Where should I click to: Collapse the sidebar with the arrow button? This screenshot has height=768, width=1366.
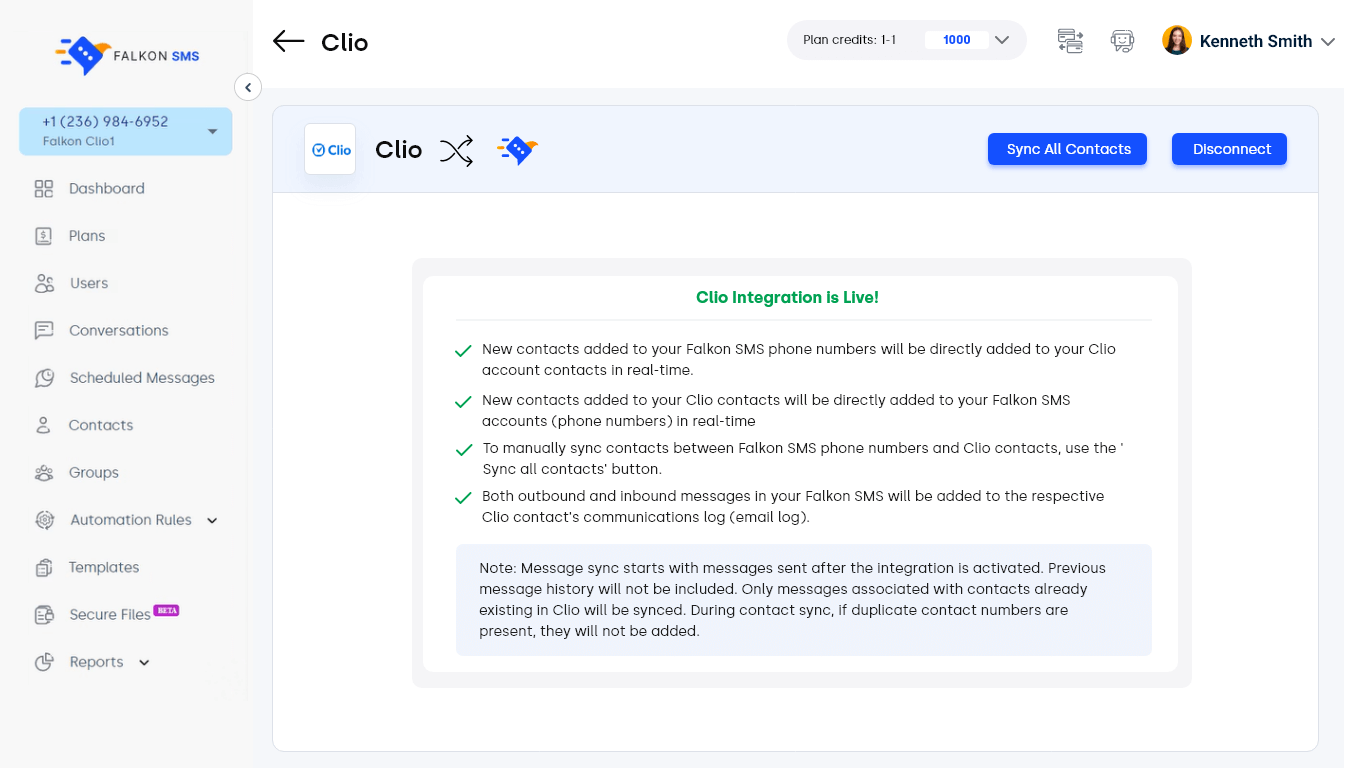[248, 87]
